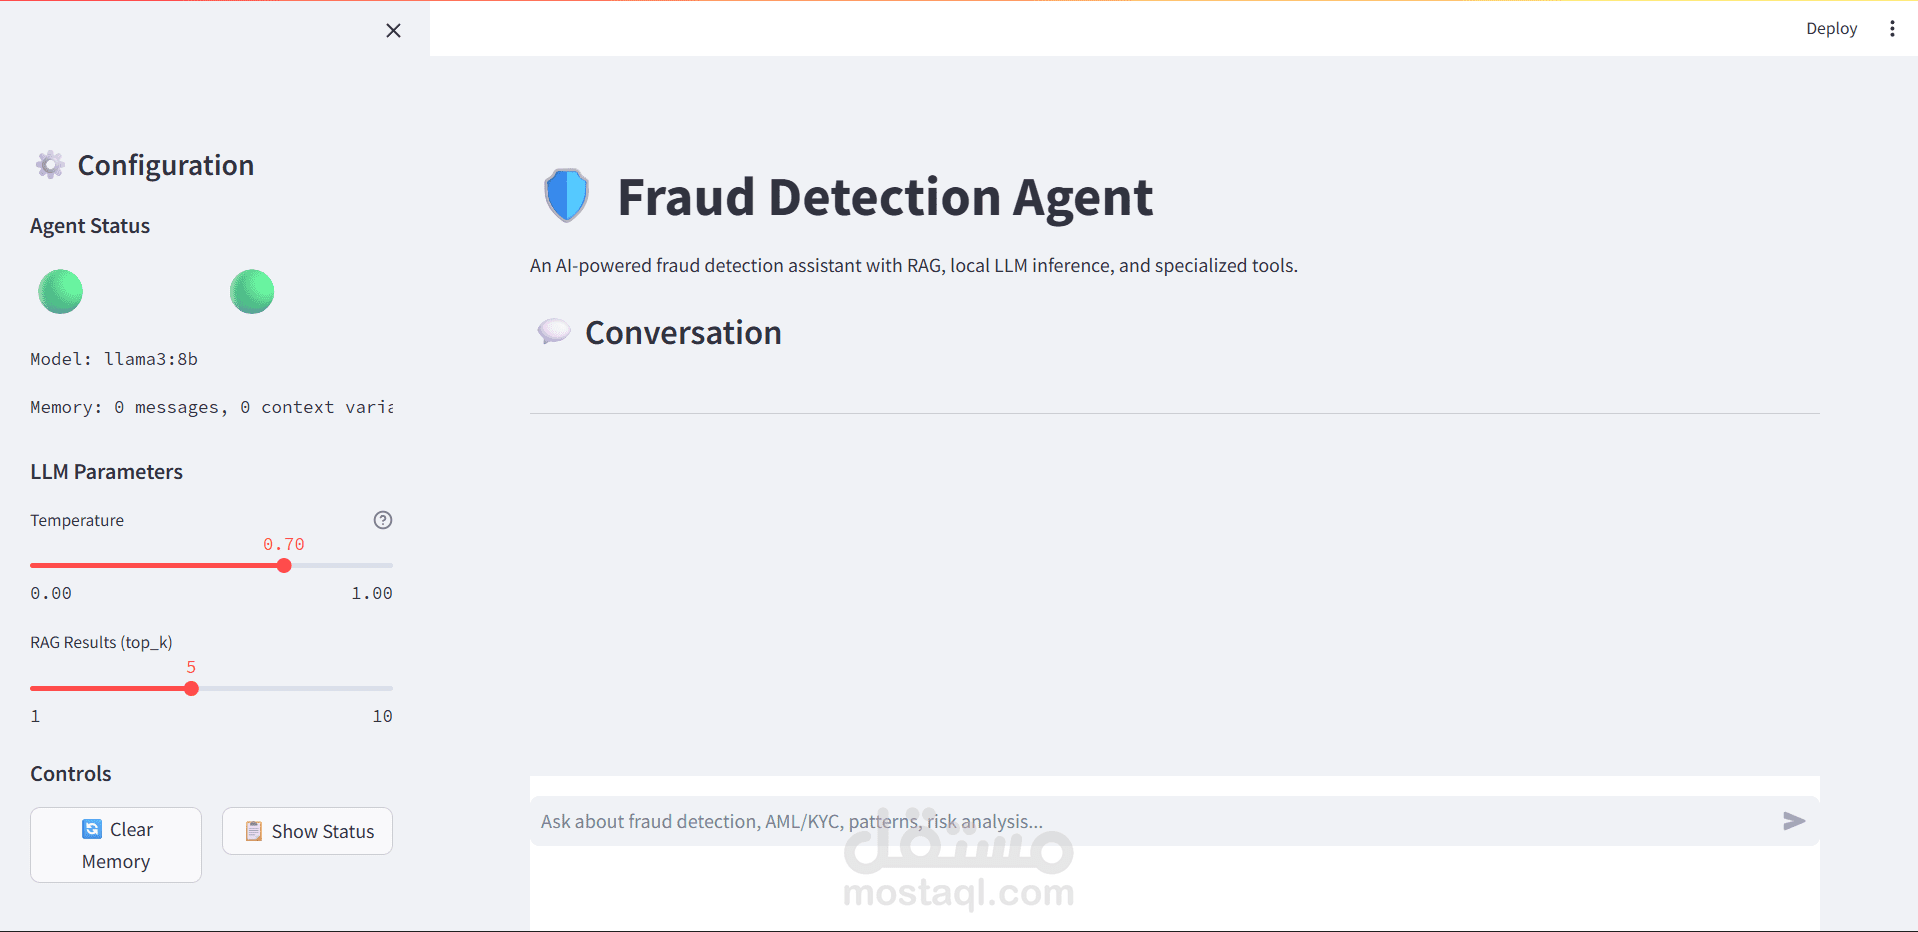Click the send arrow icon
1918x932 pixels.
tap(1793, 821)
